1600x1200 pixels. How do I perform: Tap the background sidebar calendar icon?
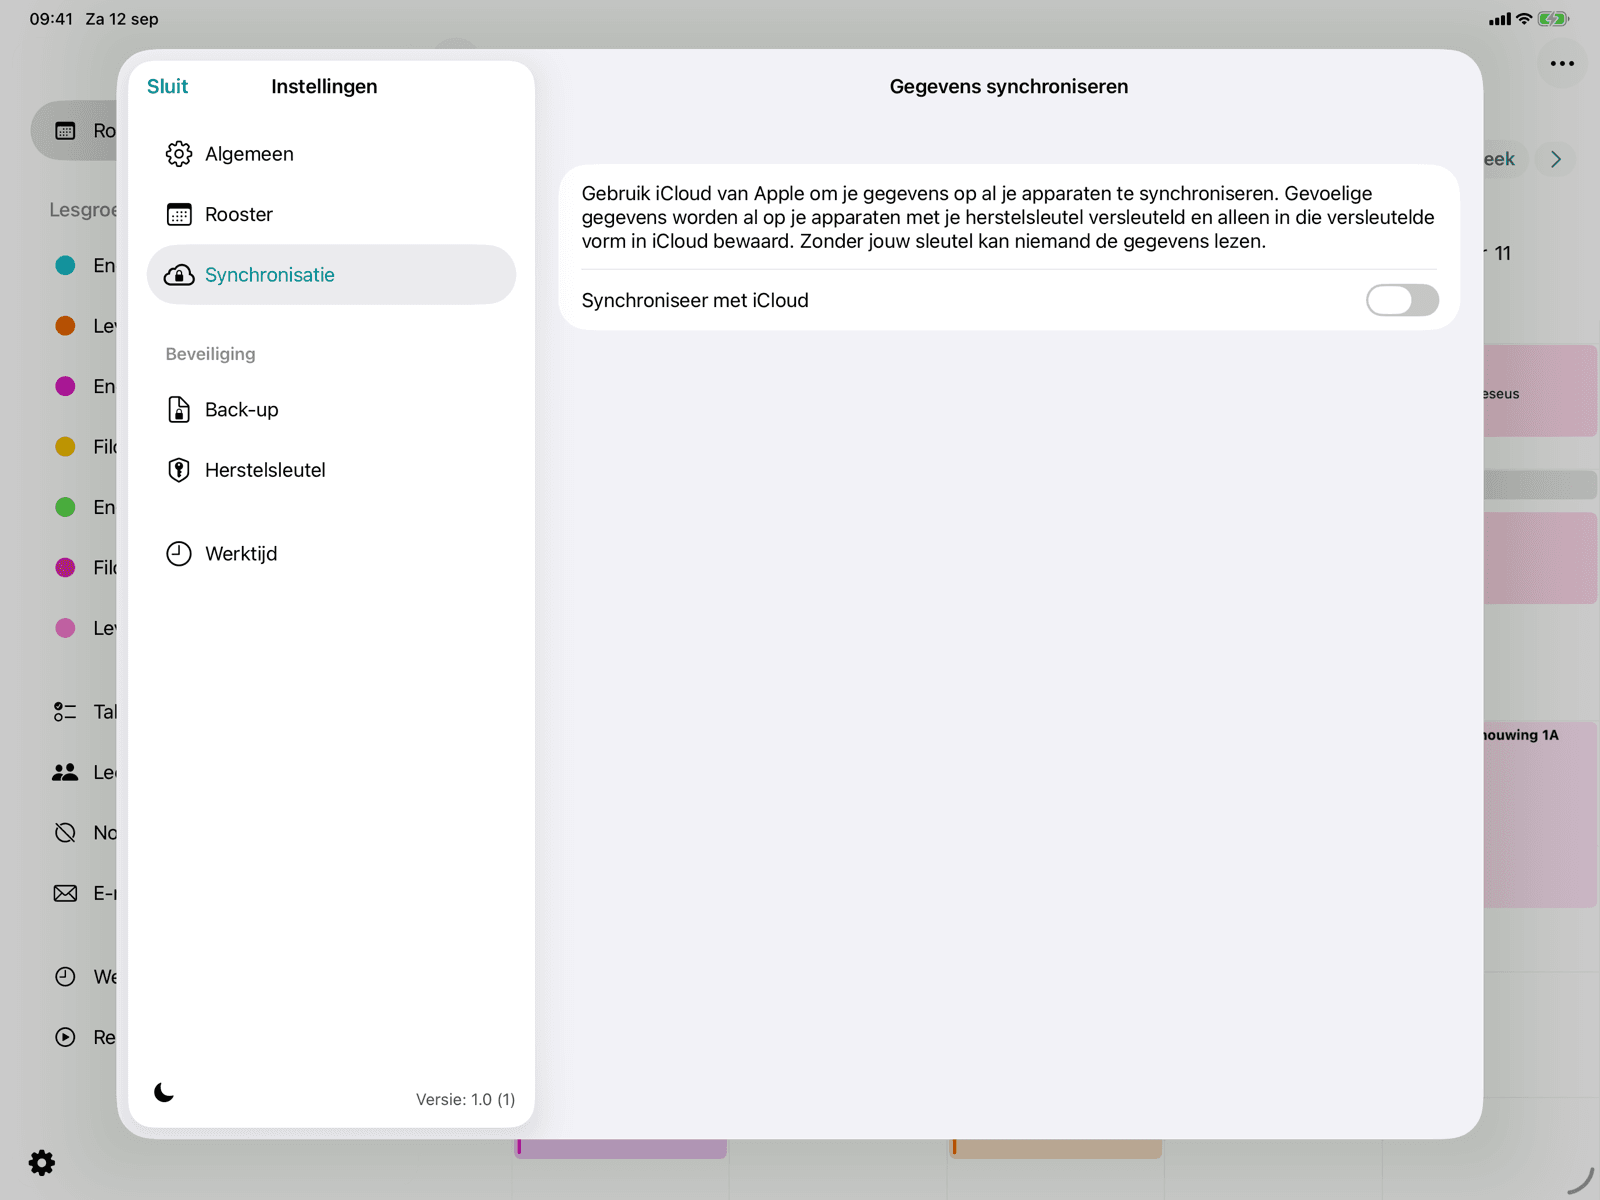65,131
